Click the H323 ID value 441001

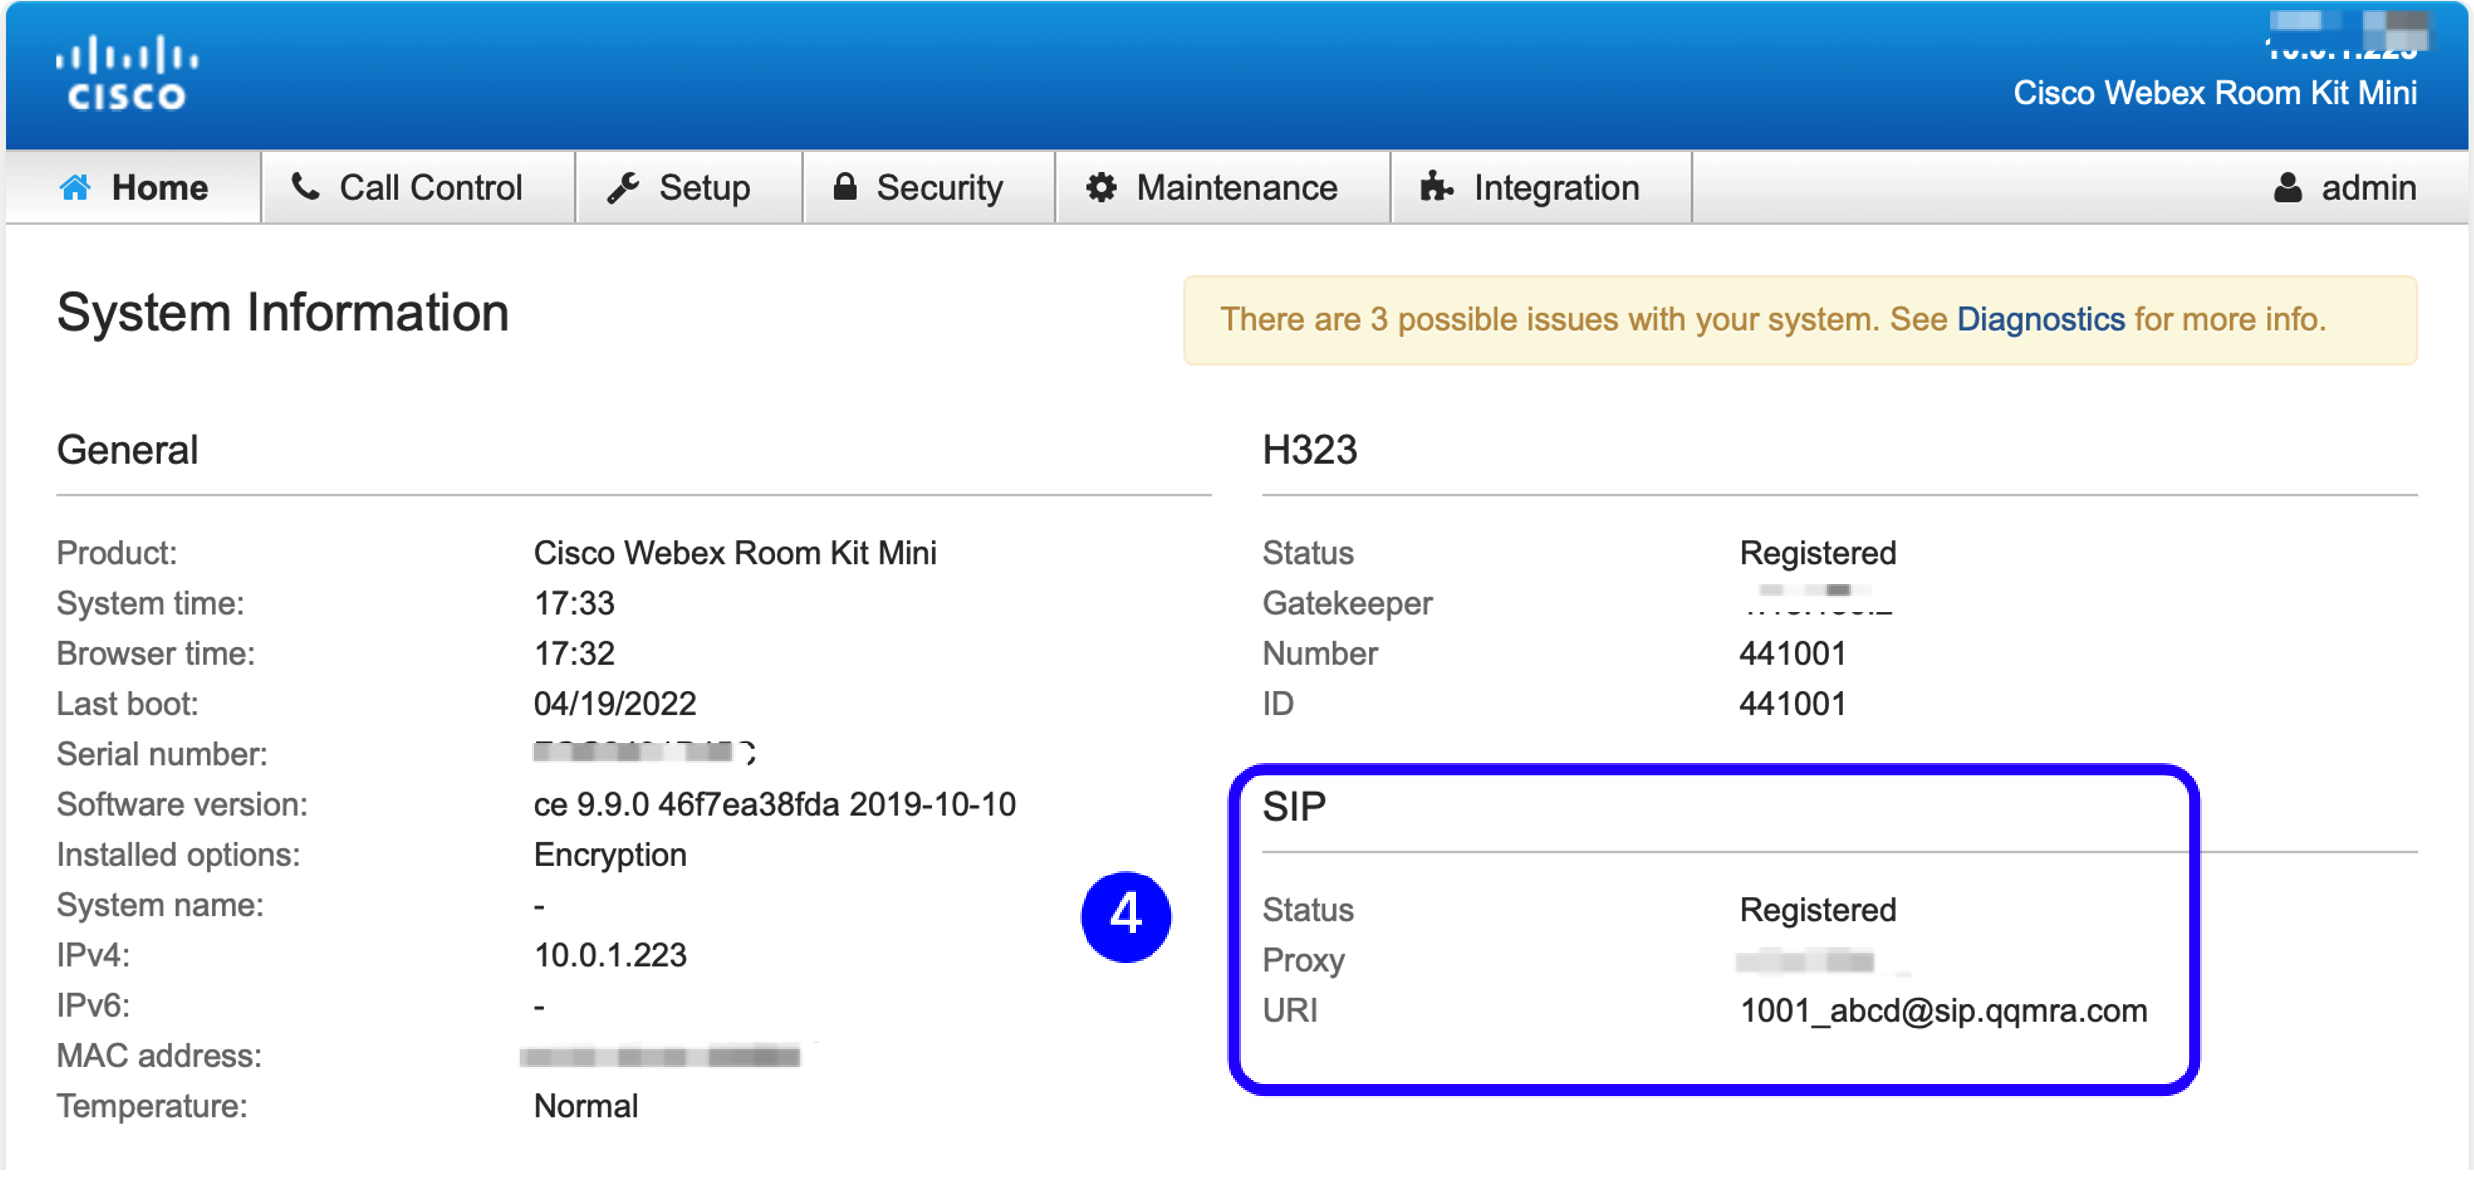coord(1792,704)
